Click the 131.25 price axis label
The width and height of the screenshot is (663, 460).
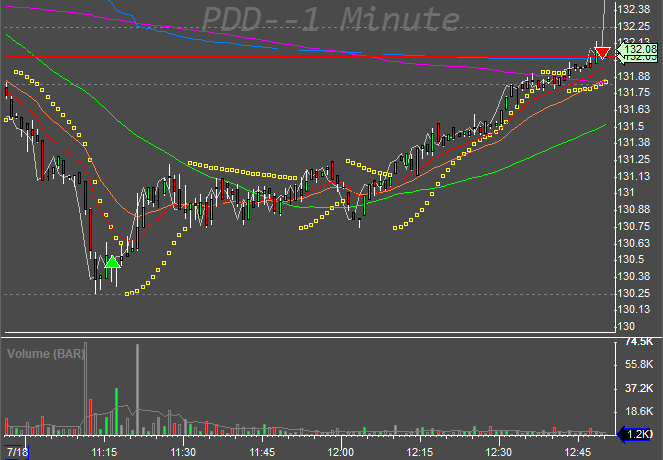coord(634,159)
